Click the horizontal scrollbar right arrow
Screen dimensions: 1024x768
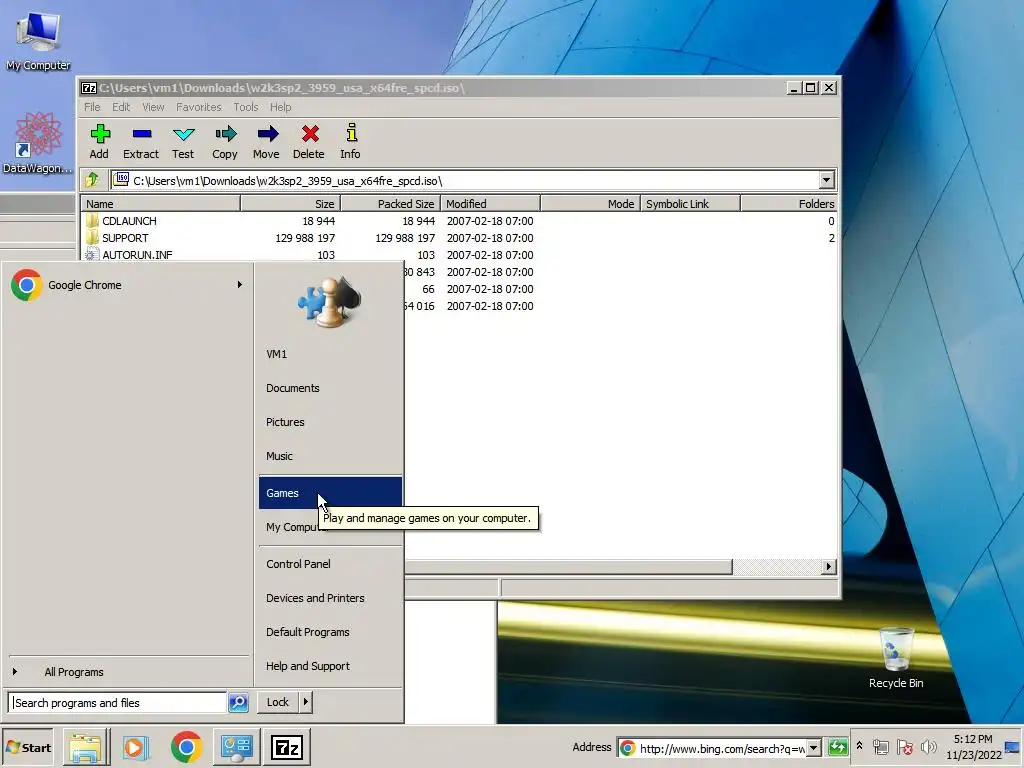tap(829, 567)
